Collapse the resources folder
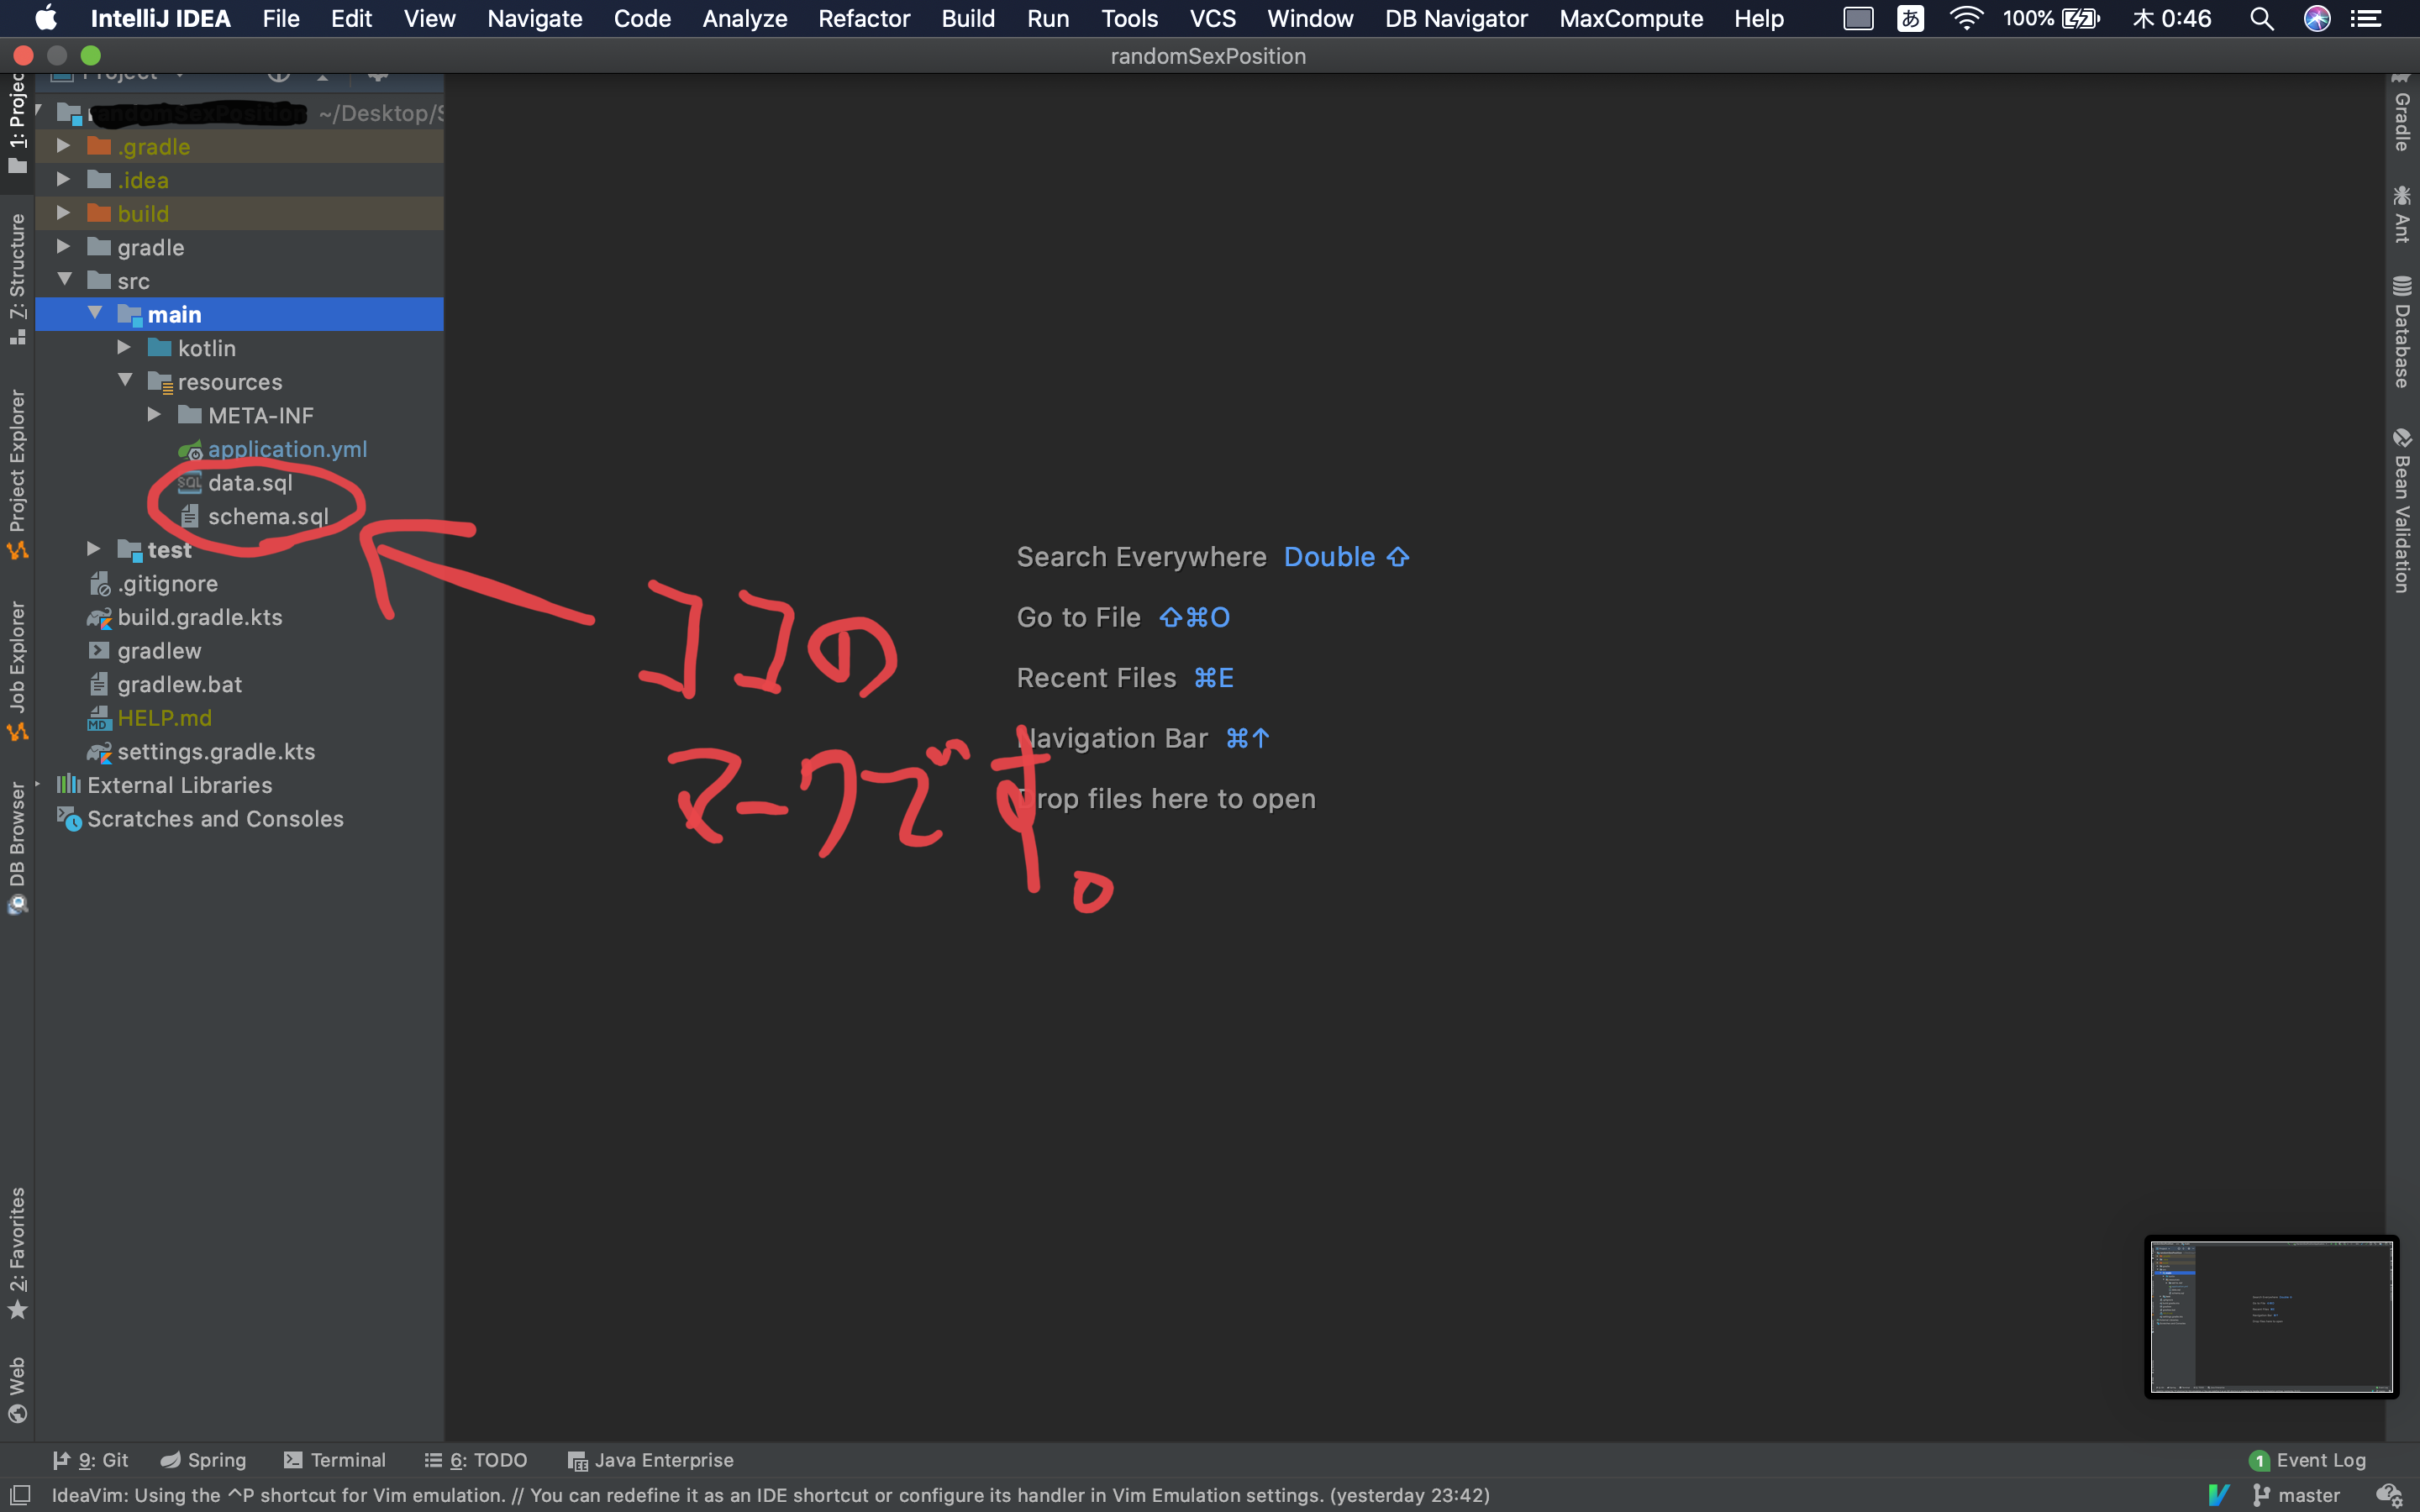 [x=125, y=381]
